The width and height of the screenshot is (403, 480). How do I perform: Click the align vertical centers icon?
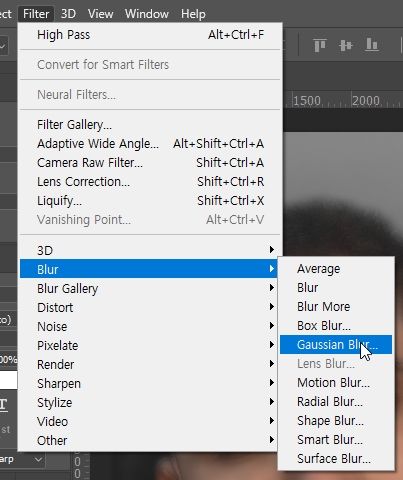click(346, 45)
